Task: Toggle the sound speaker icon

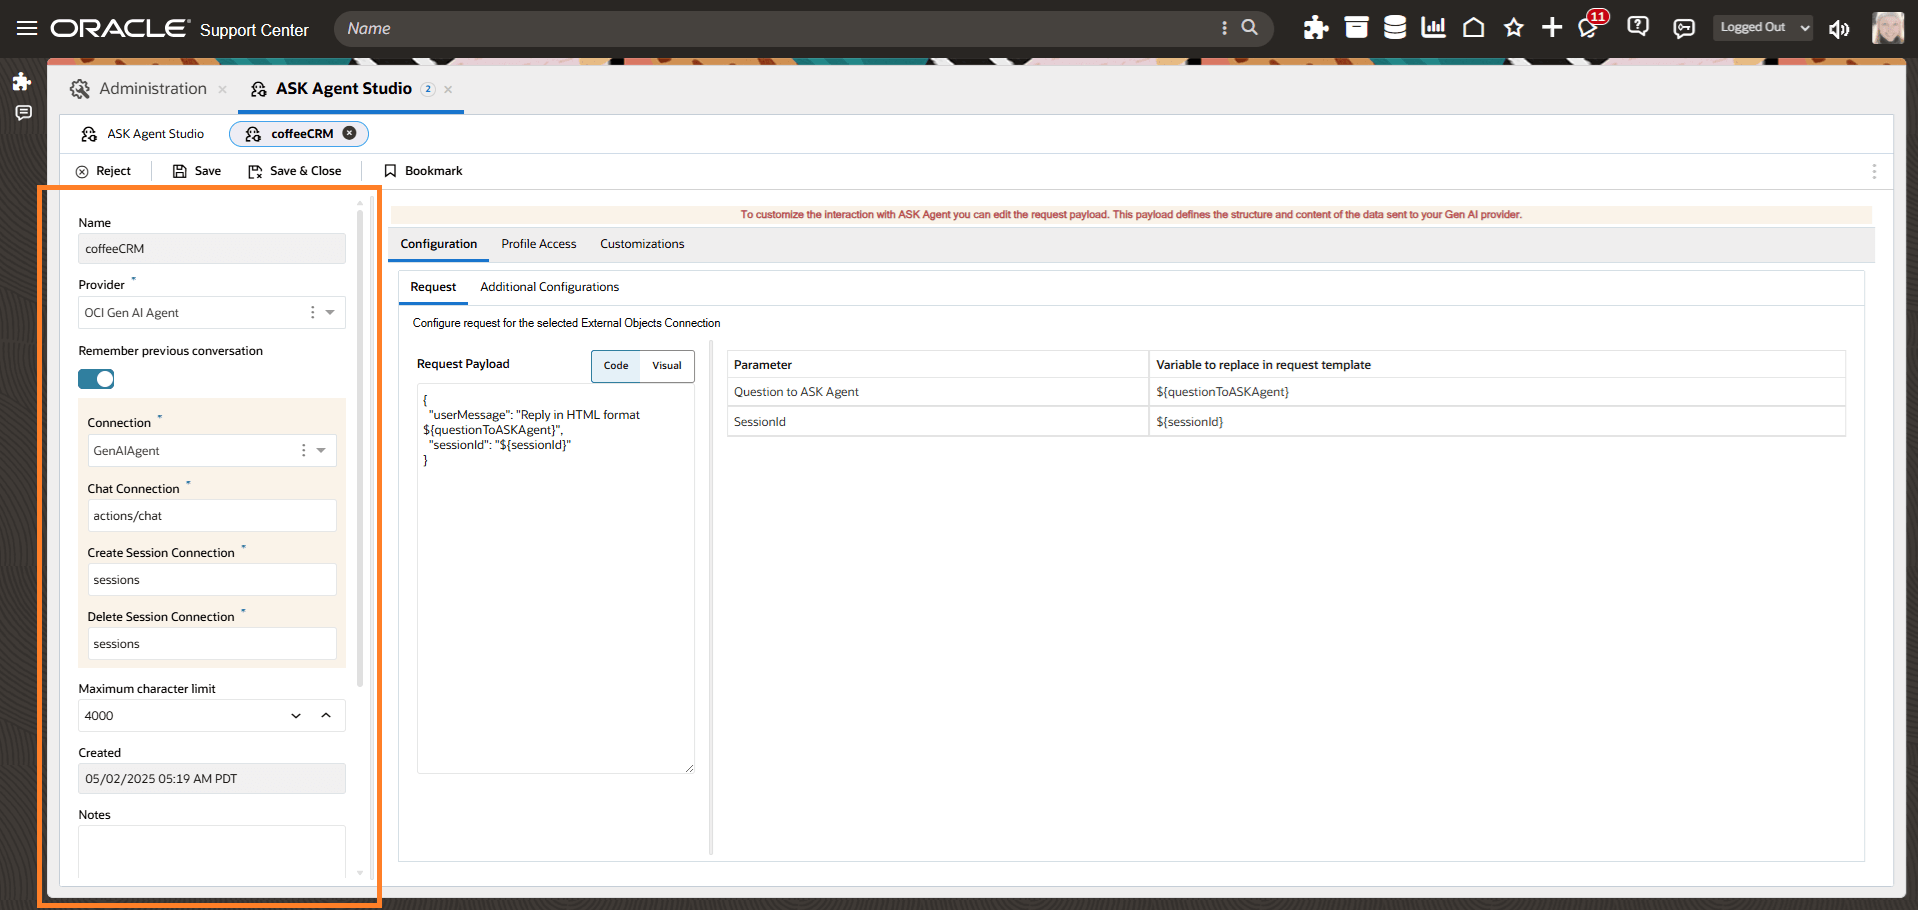Action: pyautogui.click(x=1839, y=29)
